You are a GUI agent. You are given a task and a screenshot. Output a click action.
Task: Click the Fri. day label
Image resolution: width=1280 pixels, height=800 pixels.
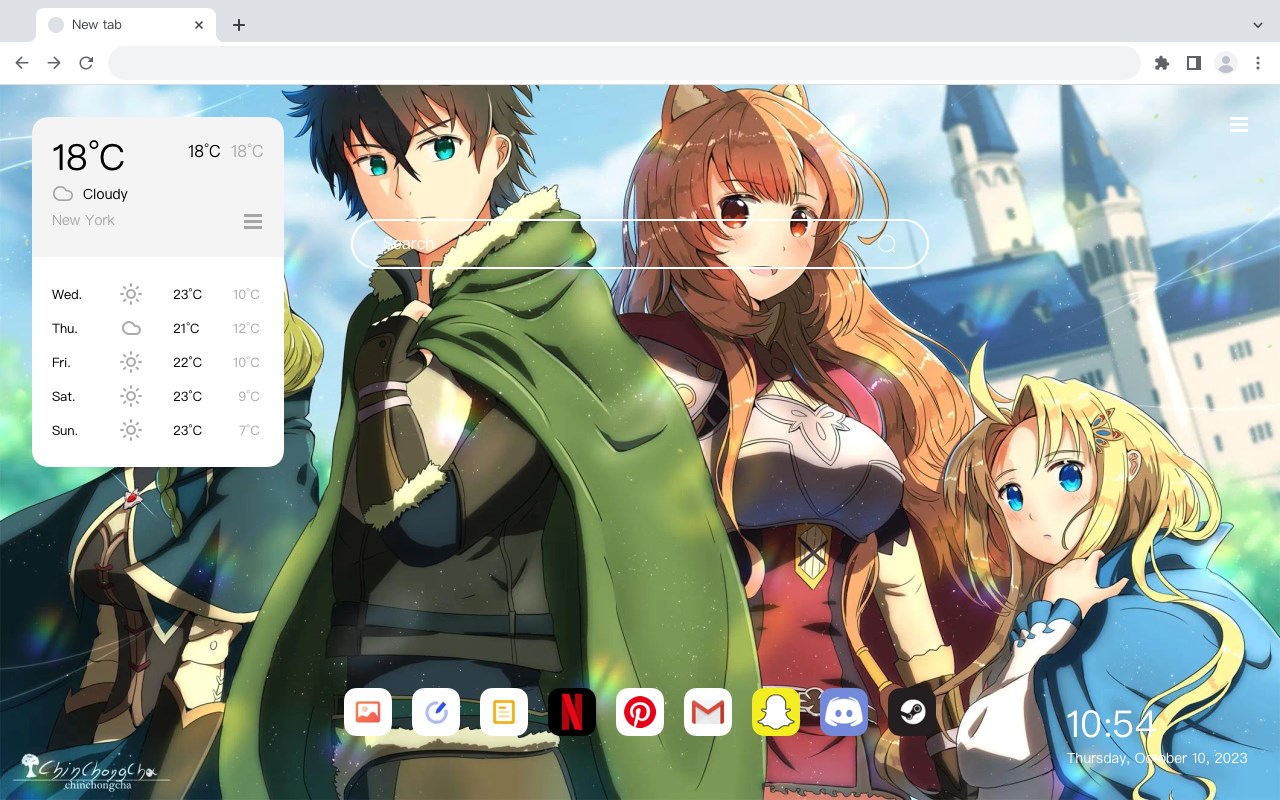[x=61, y=363]
